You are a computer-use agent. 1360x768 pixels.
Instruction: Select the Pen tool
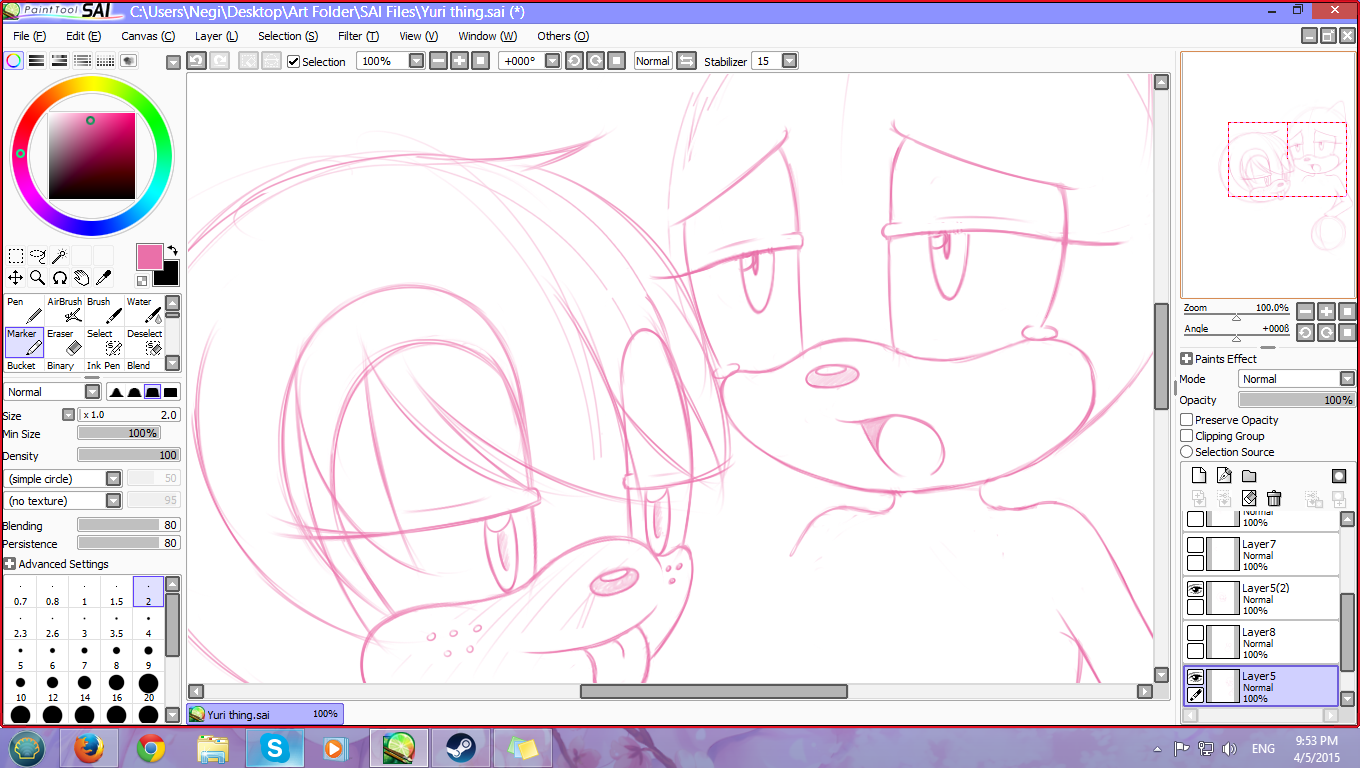[x=24, y=310]
